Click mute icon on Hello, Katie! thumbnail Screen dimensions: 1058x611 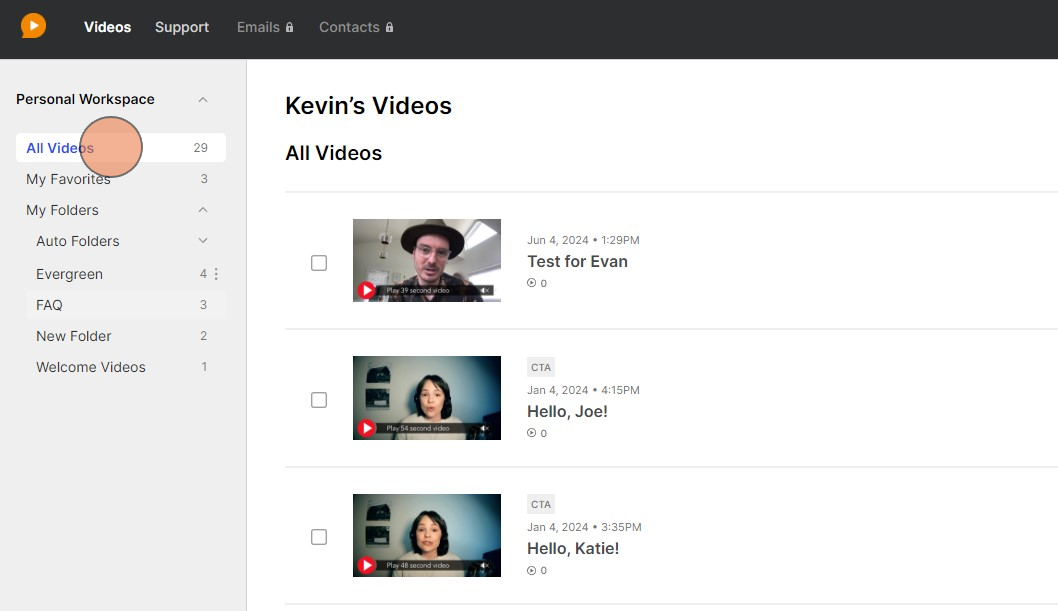click(x=484, y=565)
